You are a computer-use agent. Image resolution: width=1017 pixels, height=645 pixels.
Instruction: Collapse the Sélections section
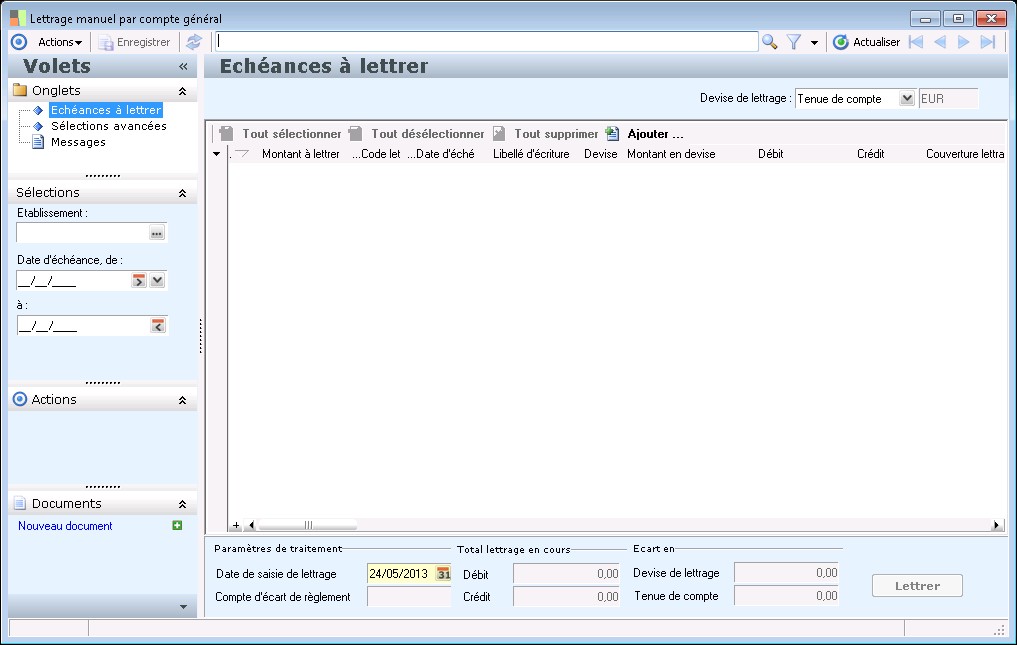(x=182, y=193)
